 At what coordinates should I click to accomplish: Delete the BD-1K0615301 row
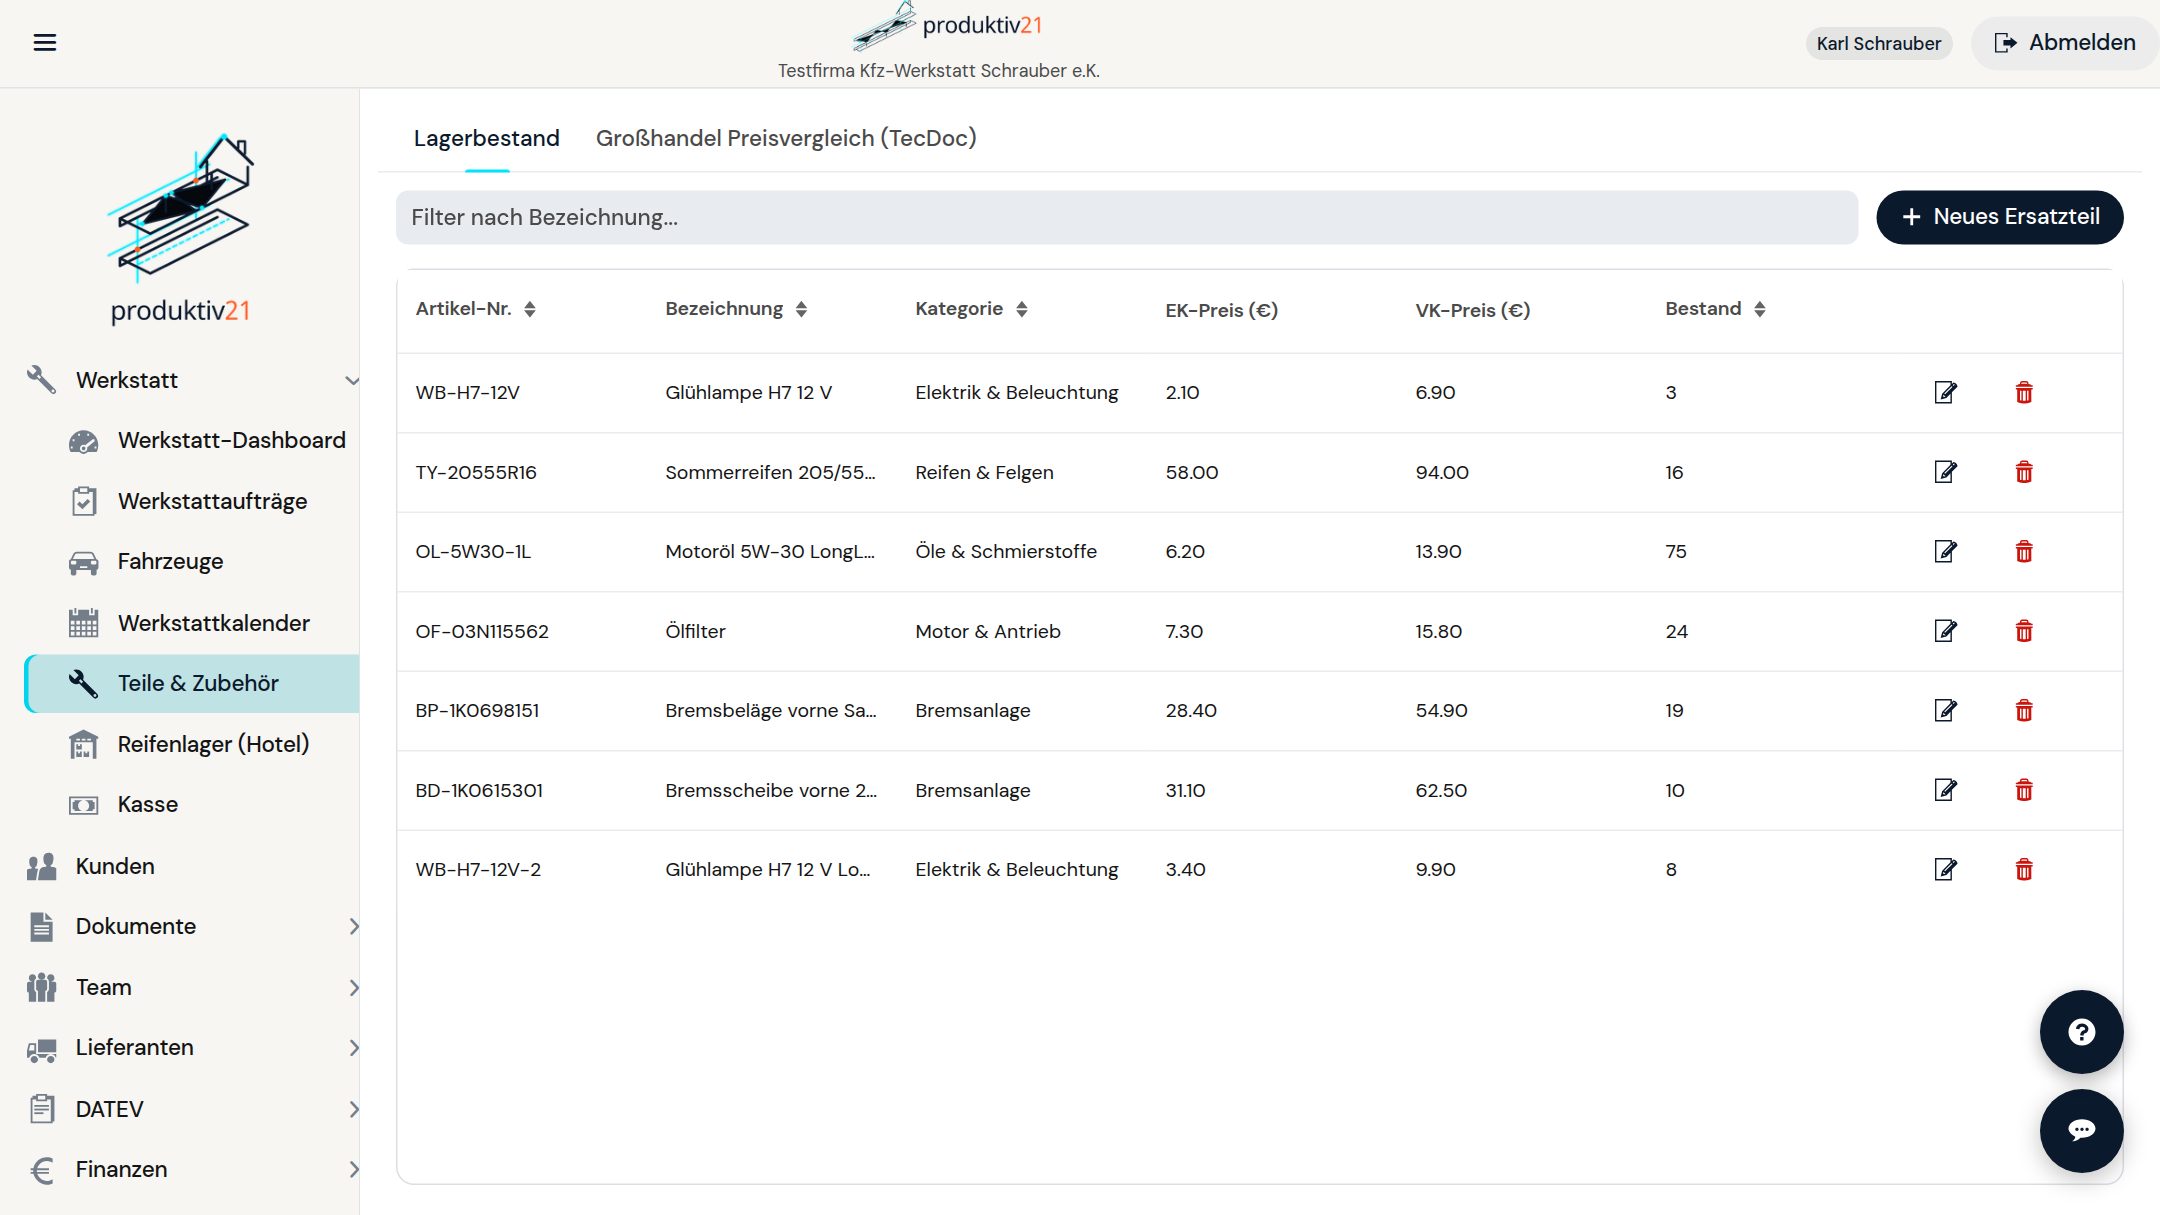click(x=2024, y=790)
